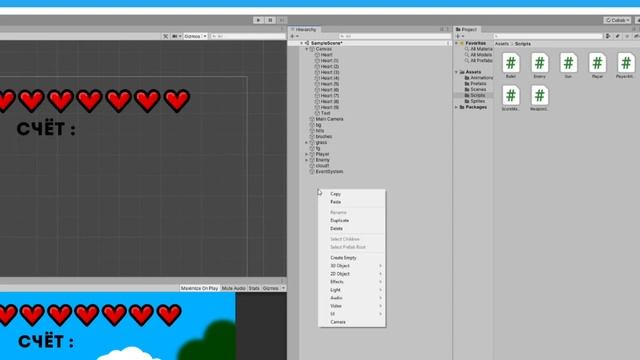Image resolution: width=640 pixels, height=360 pixels.
Task: Start Play mode with the Play button
Action: pos(258,20)
